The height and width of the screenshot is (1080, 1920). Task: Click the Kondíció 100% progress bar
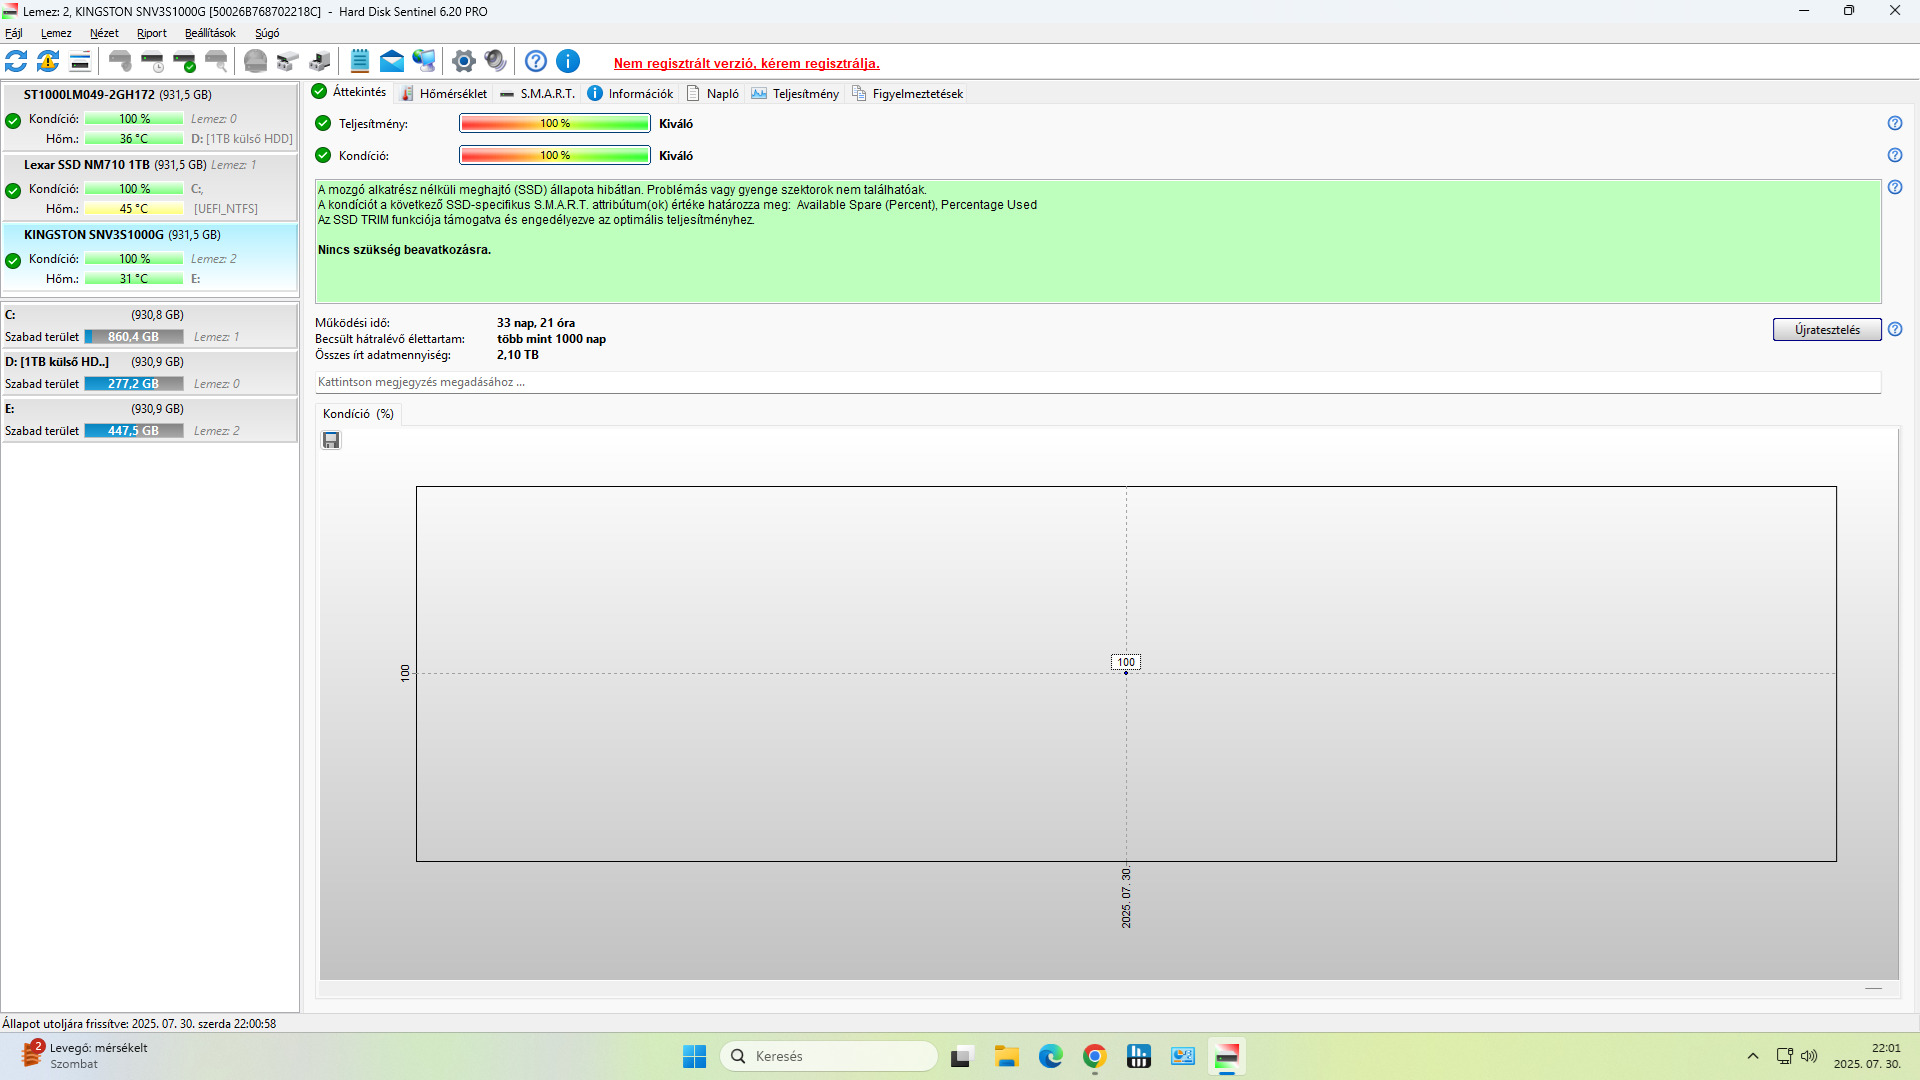[554, 156]
